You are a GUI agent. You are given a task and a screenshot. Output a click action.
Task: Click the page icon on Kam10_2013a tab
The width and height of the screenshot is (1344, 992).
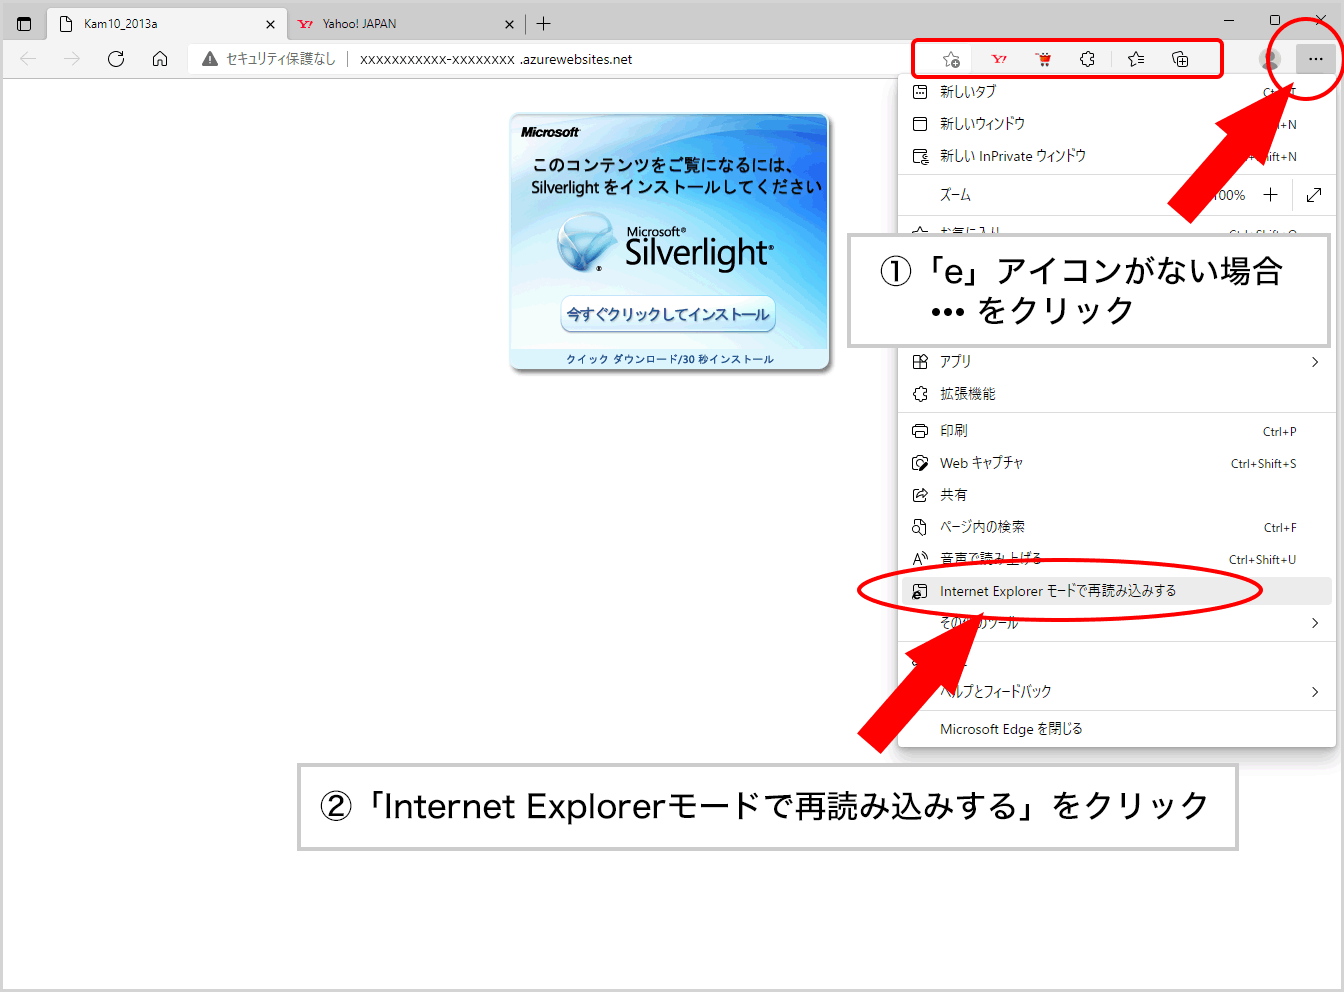(66, 23)
